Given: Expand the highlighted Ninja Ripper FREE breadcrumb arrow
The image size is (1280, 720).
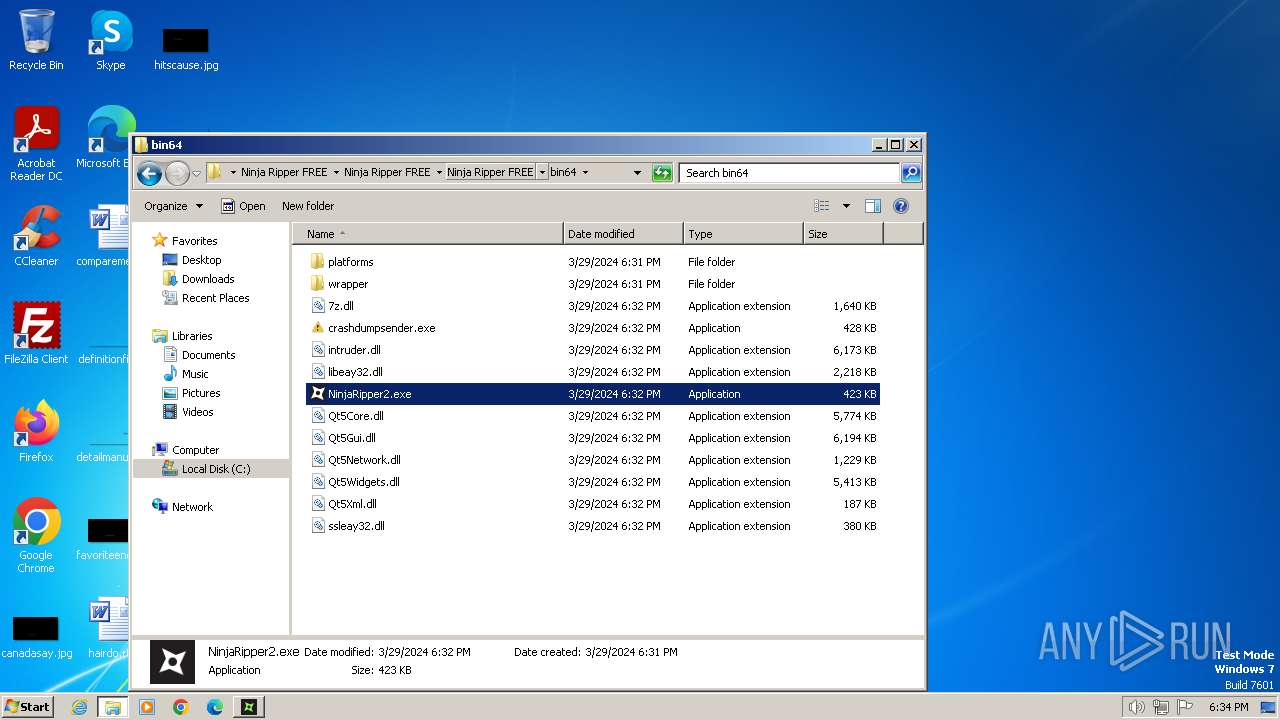Looking at the screenshot, I should click(542, 173).
